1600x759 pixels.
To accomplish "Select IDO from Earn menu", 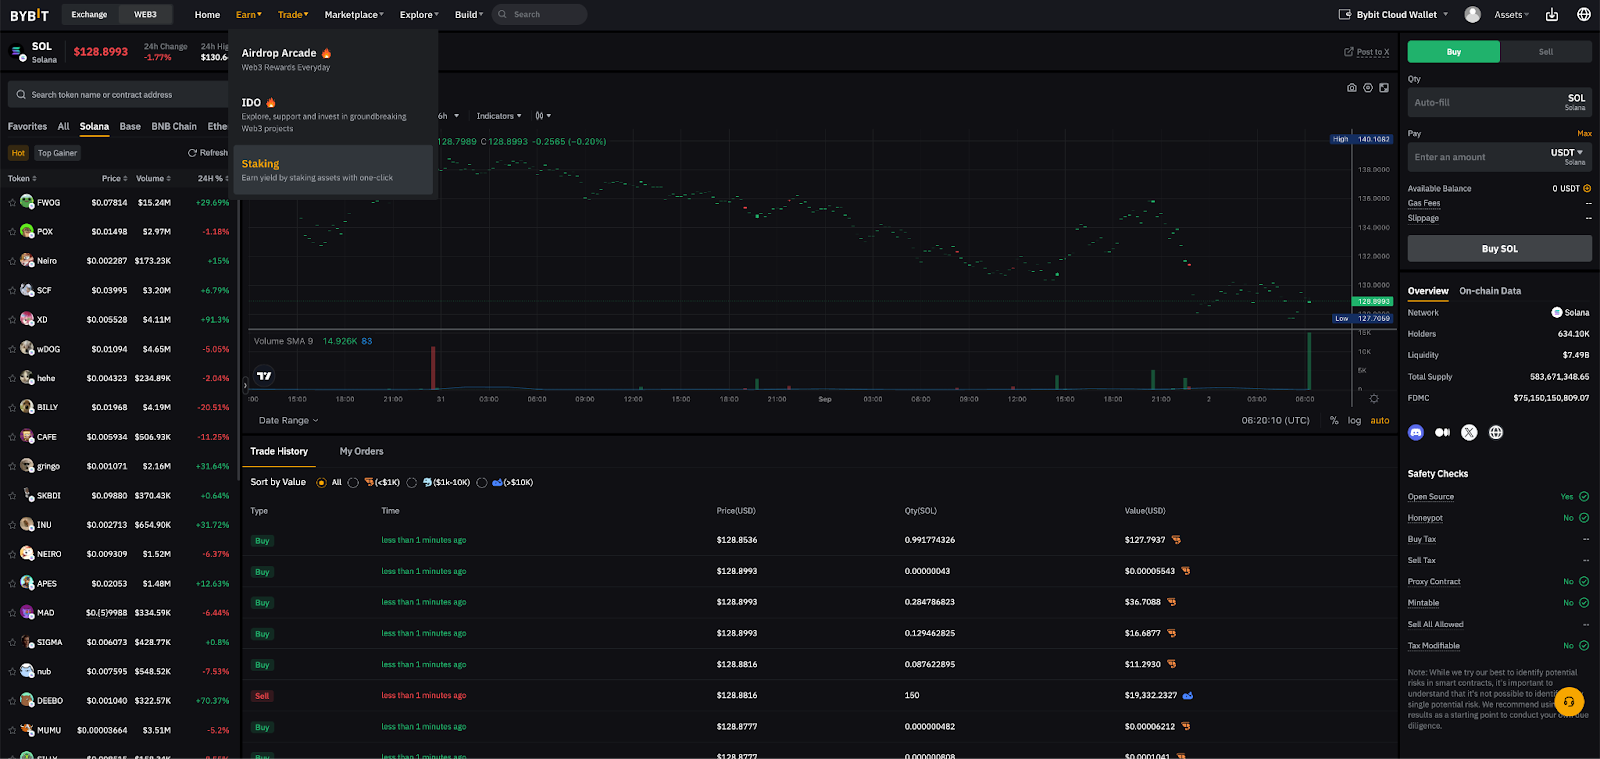I will (333, 114).
